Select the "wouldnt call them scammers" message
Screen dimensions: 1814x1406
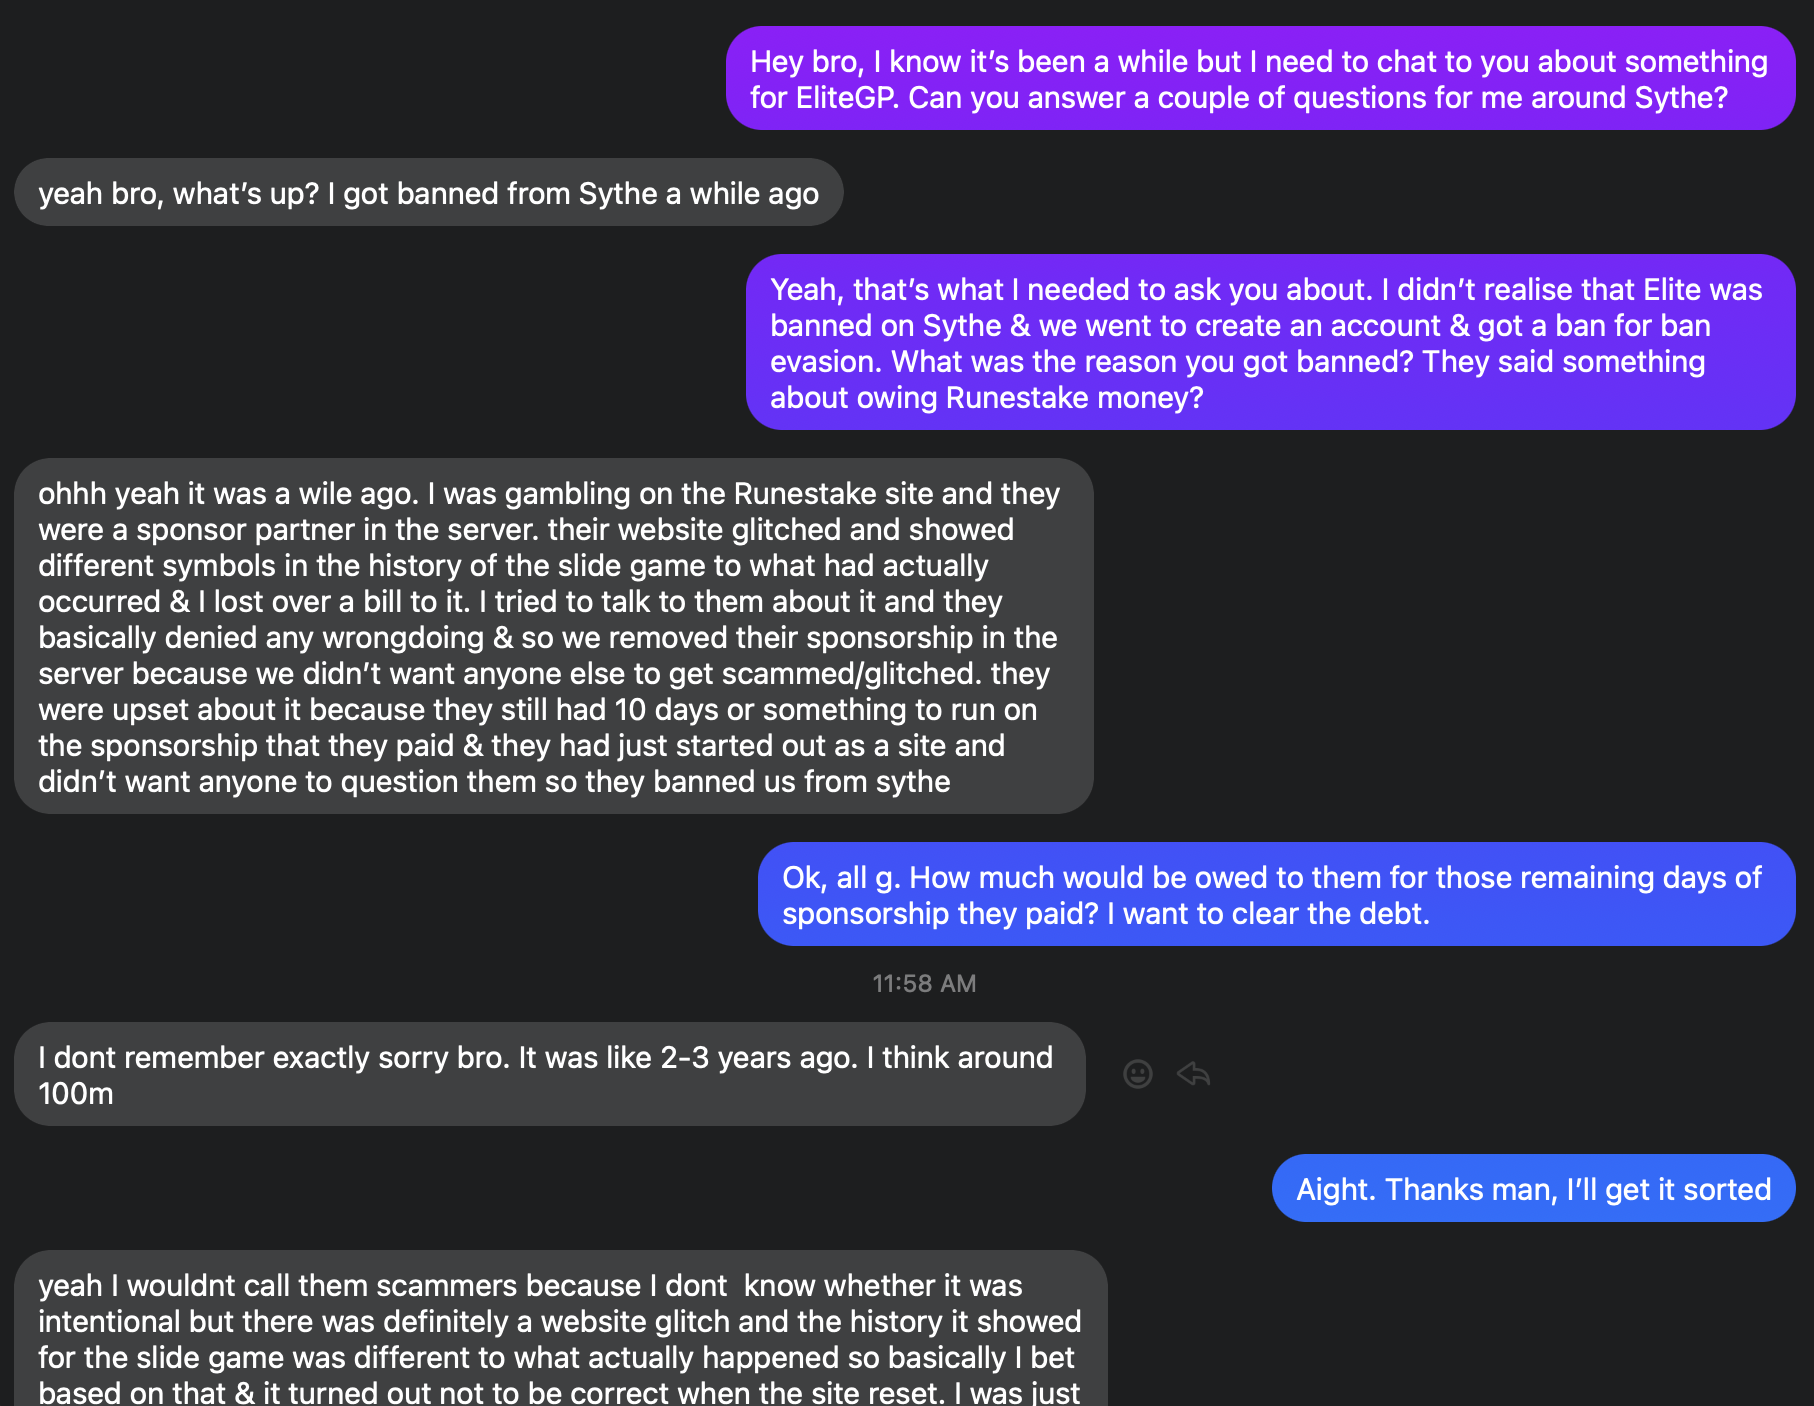(561, 1329)
